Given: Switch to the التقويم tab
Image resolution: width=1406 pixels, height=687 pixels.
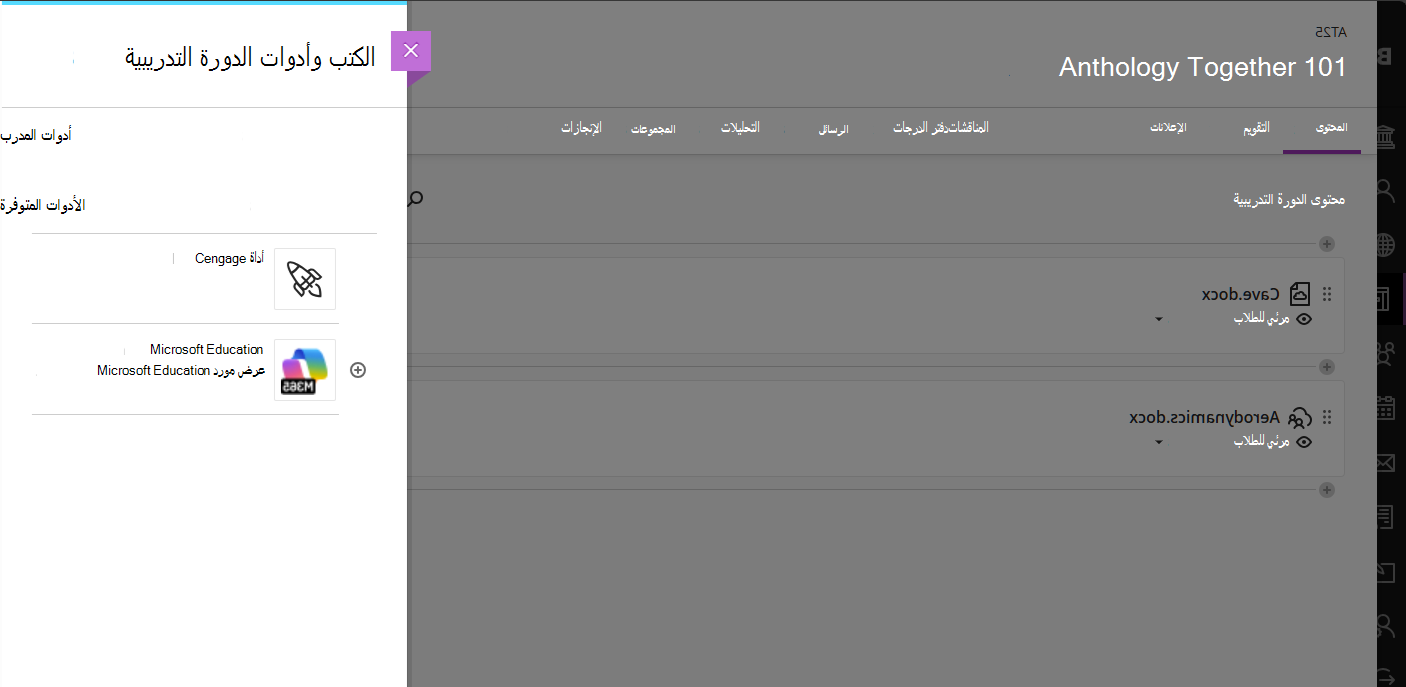Looking at the screenshot, I should [x=1256, y=128].
